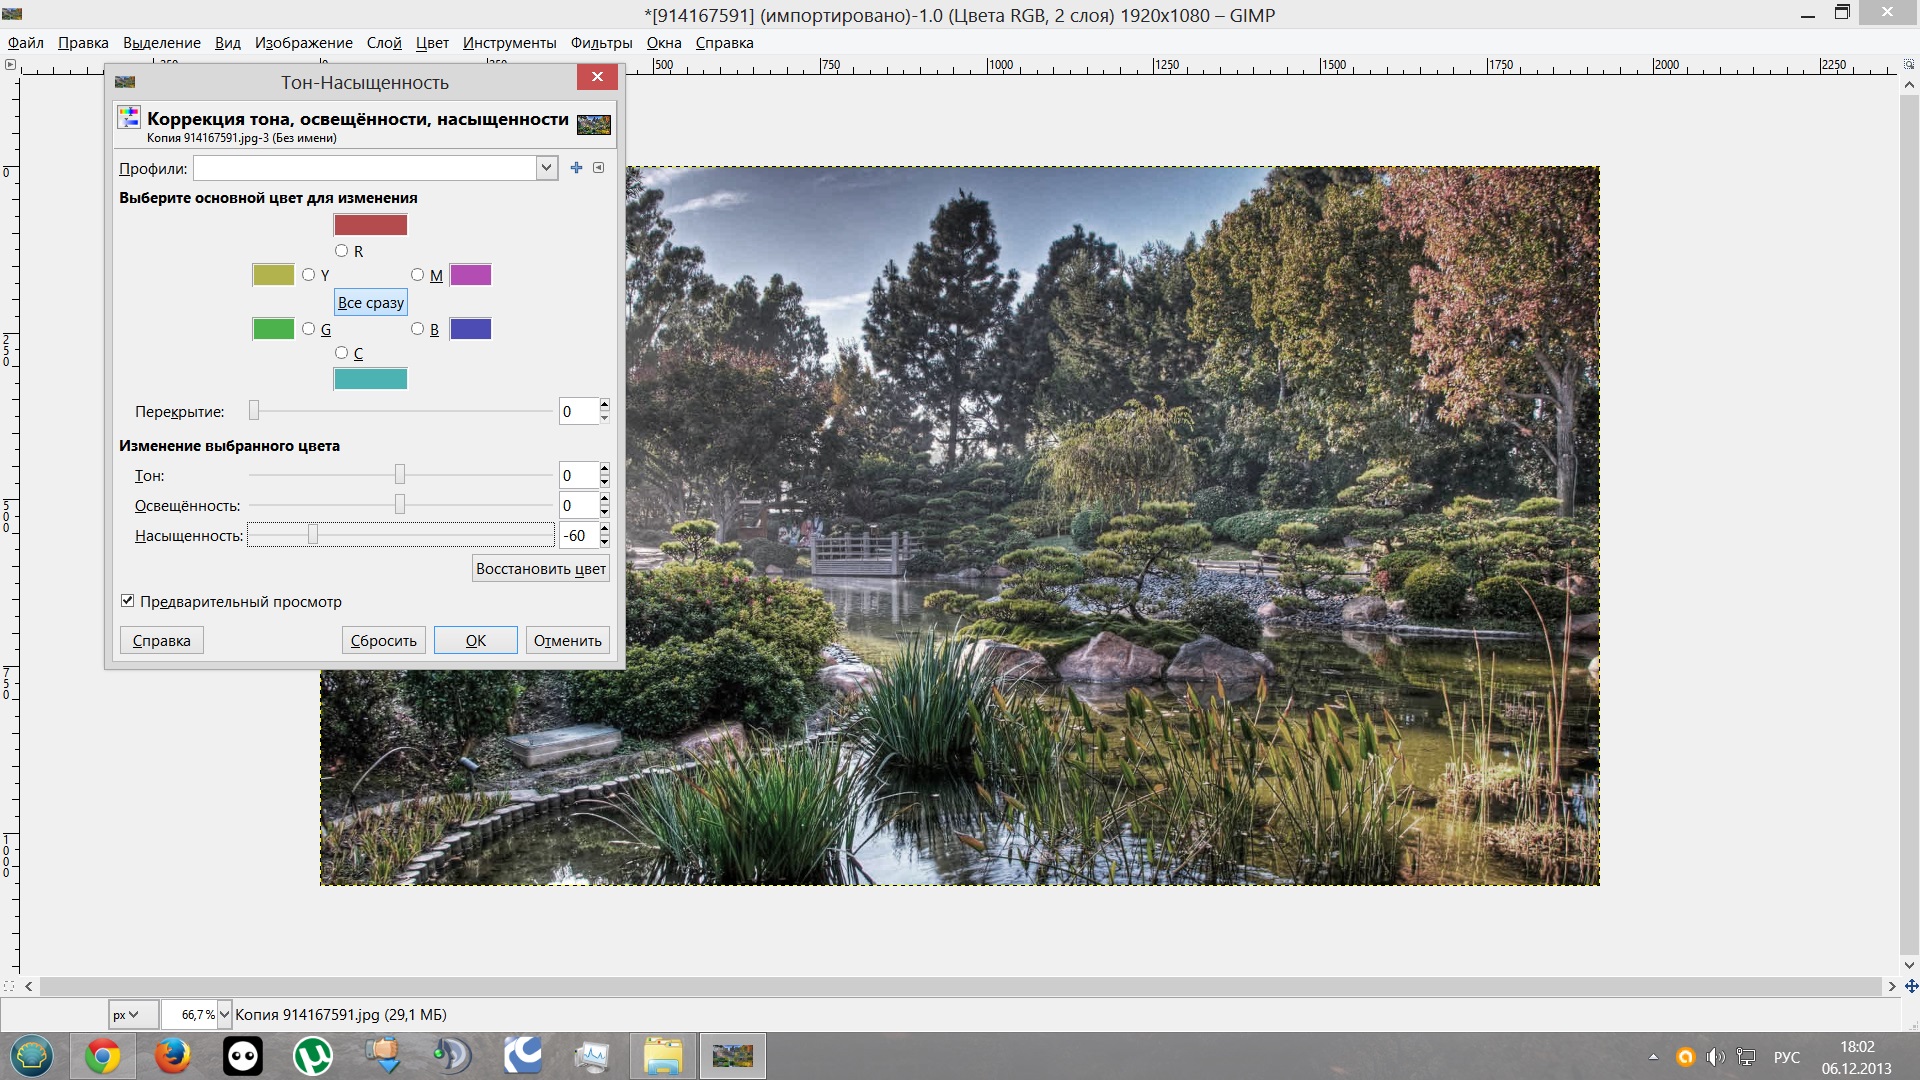
Task: Click the image preview thumbnail in dialog header
Action: [593, 124]
